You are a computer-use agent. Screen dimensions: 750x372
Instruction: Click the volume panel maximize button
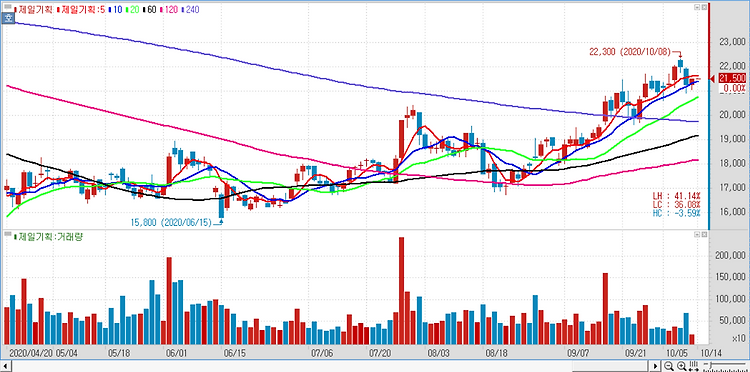pos(704,235)
